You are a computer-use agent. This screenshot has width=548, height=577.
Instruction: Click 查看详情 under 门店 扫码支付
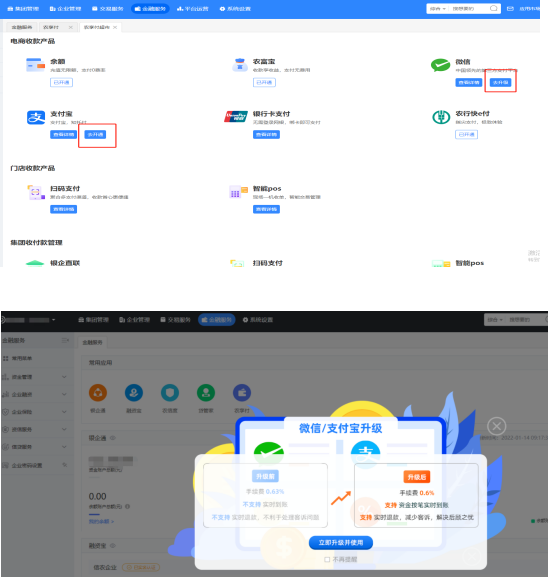[63, 209]
